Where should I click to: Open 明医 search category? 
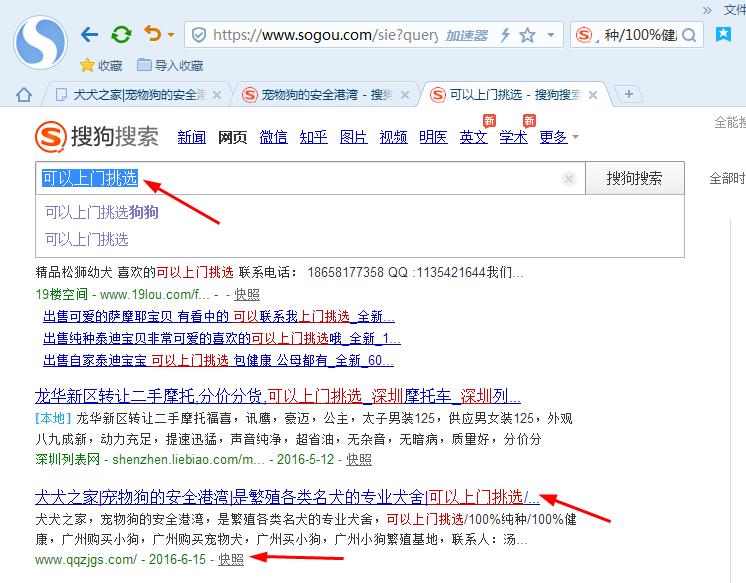point(433,137)
